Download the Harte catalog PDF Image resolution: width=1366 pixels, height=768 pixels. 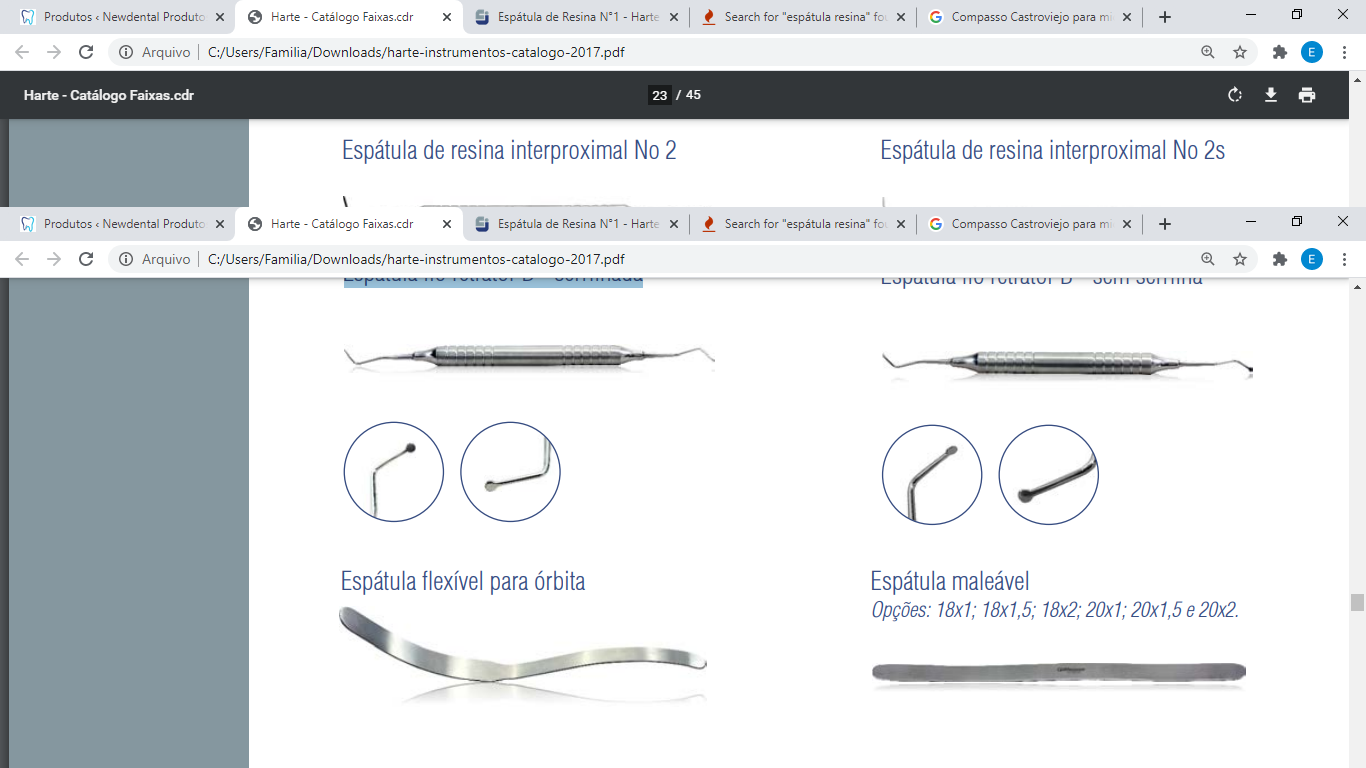(x=1271, y=95)
